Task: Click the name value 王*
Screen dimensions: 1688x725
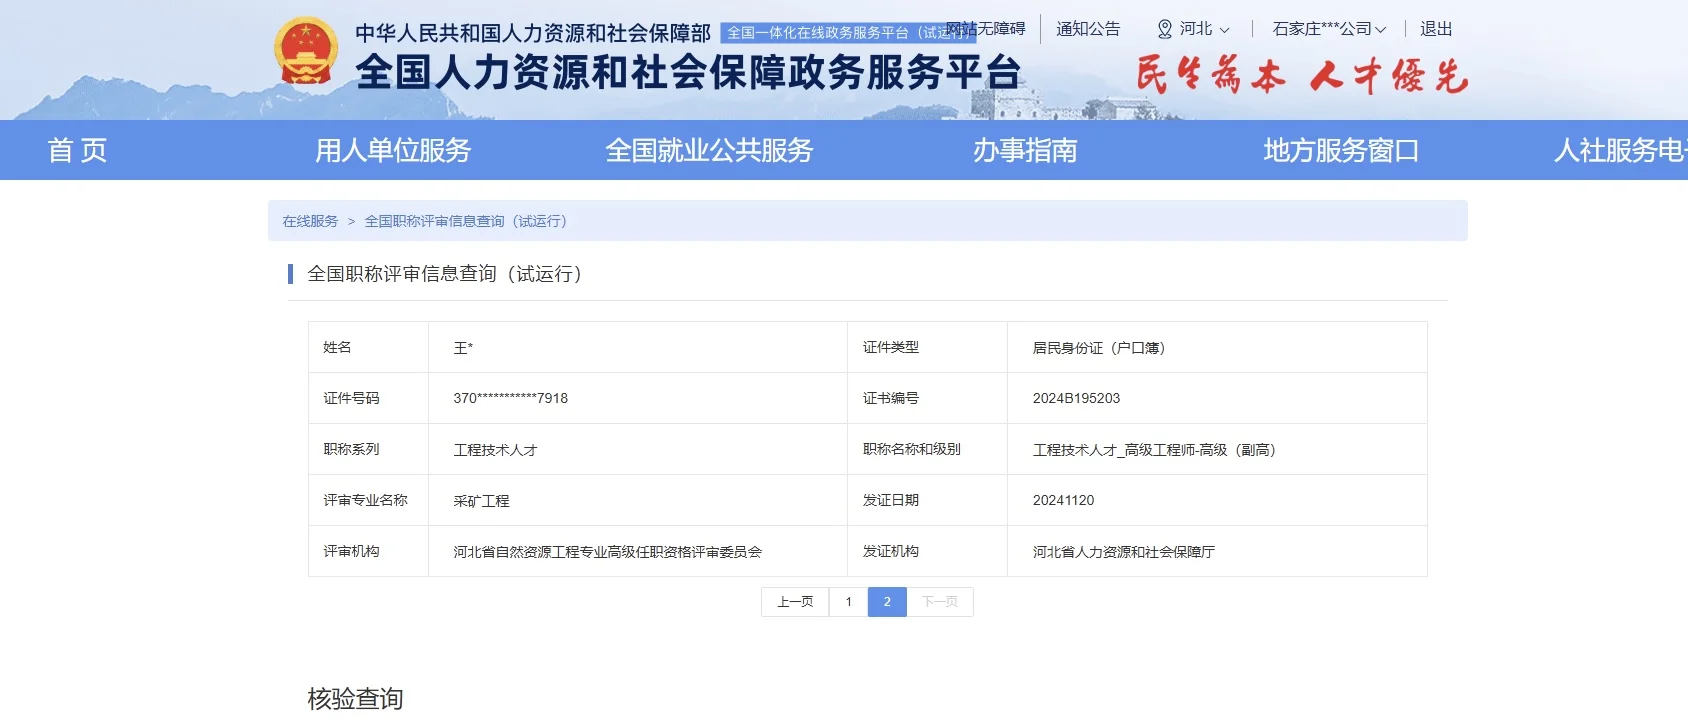Action: (x=463, y=348)
